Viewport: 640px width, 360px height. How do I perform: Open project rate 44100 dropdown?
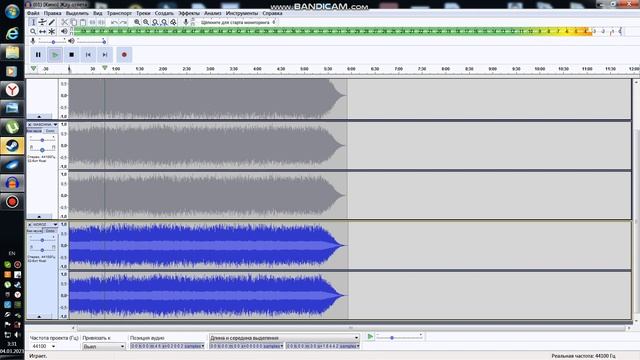(53, 346)
